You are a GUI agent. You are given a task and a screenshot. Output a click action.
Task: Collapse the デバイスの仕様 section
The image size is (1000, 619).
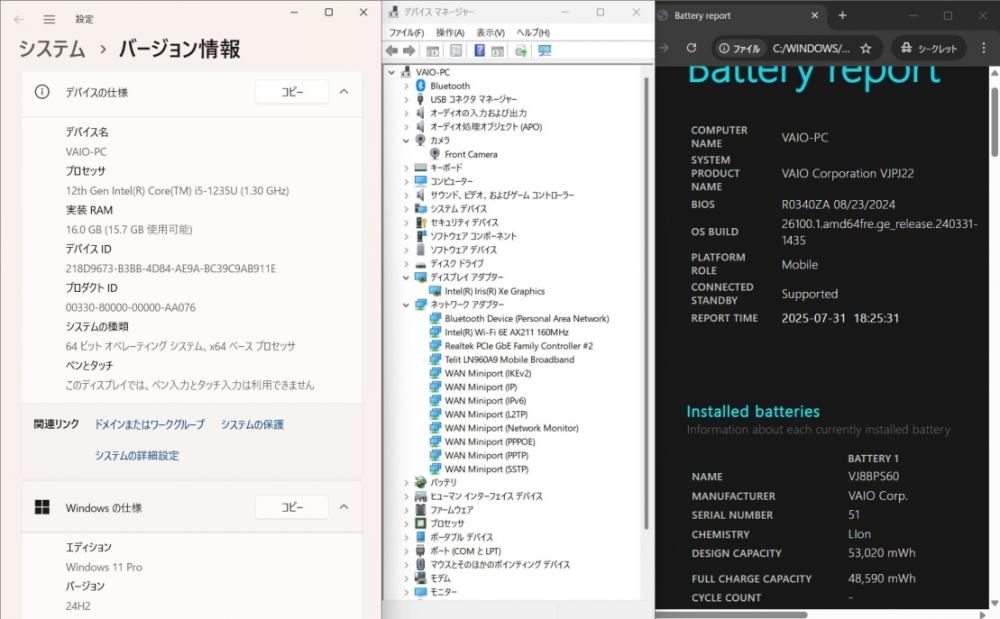point(344,92)
